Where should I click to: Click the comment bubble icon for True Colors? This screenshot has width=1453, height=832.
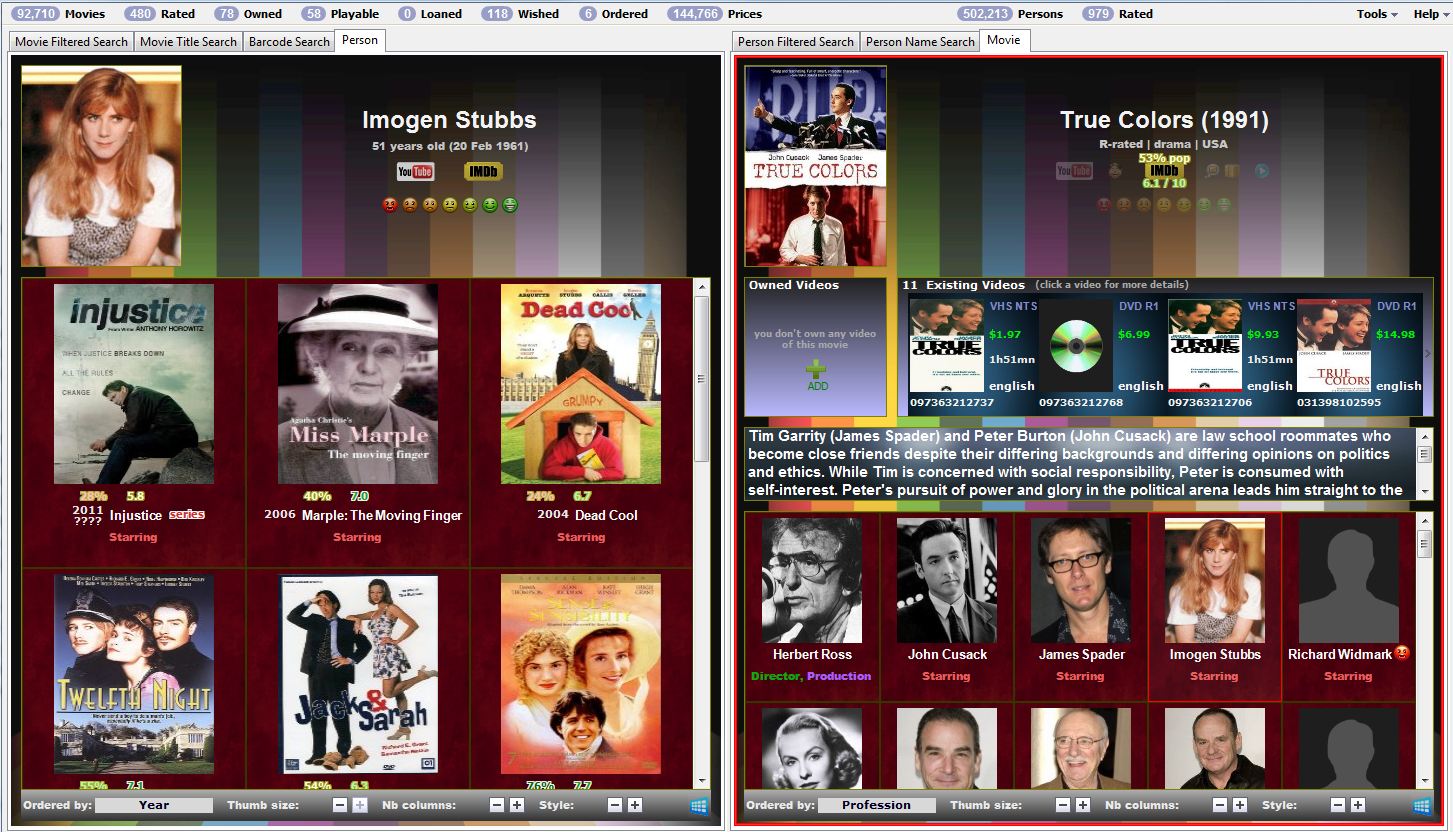[x=1212, y=171]
